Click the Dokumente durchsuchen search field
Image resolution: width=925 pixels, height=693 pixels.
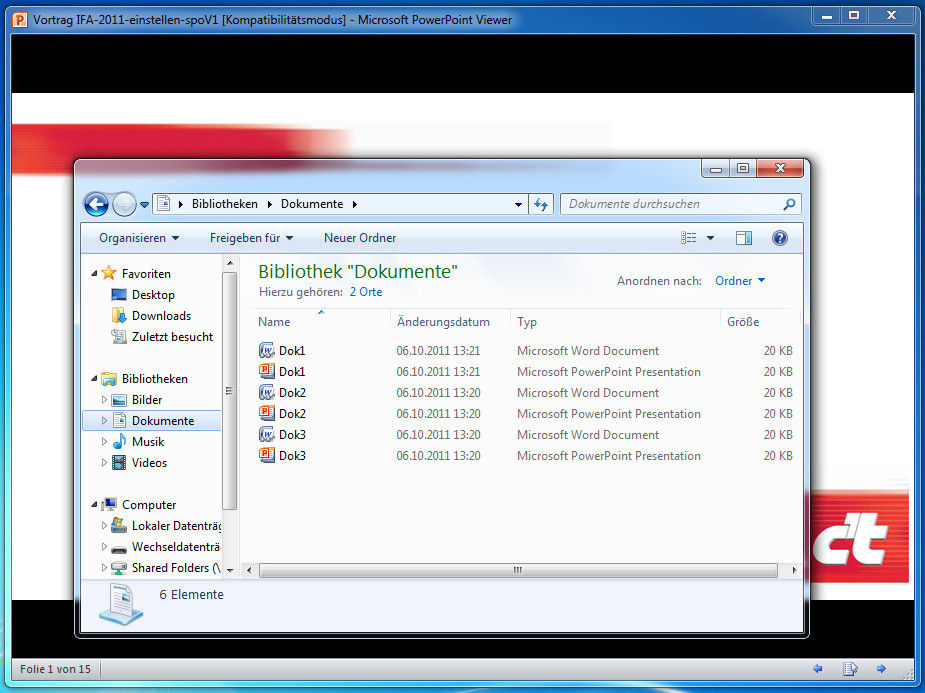[x=681, y=204]
